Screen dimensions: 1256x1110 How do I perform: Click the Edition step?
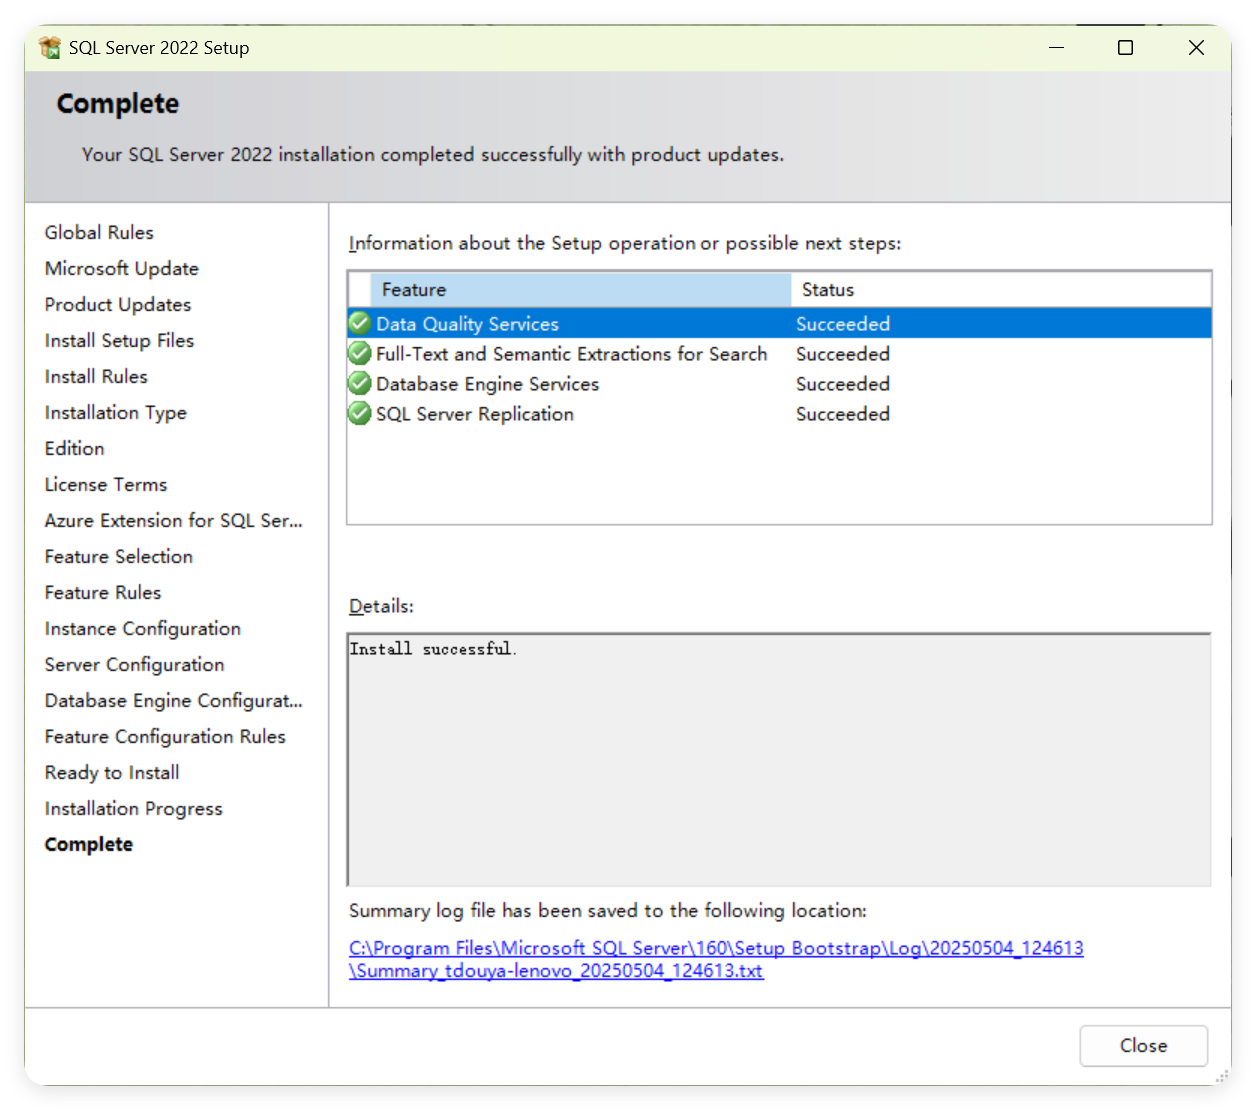[x=74, y=448]
